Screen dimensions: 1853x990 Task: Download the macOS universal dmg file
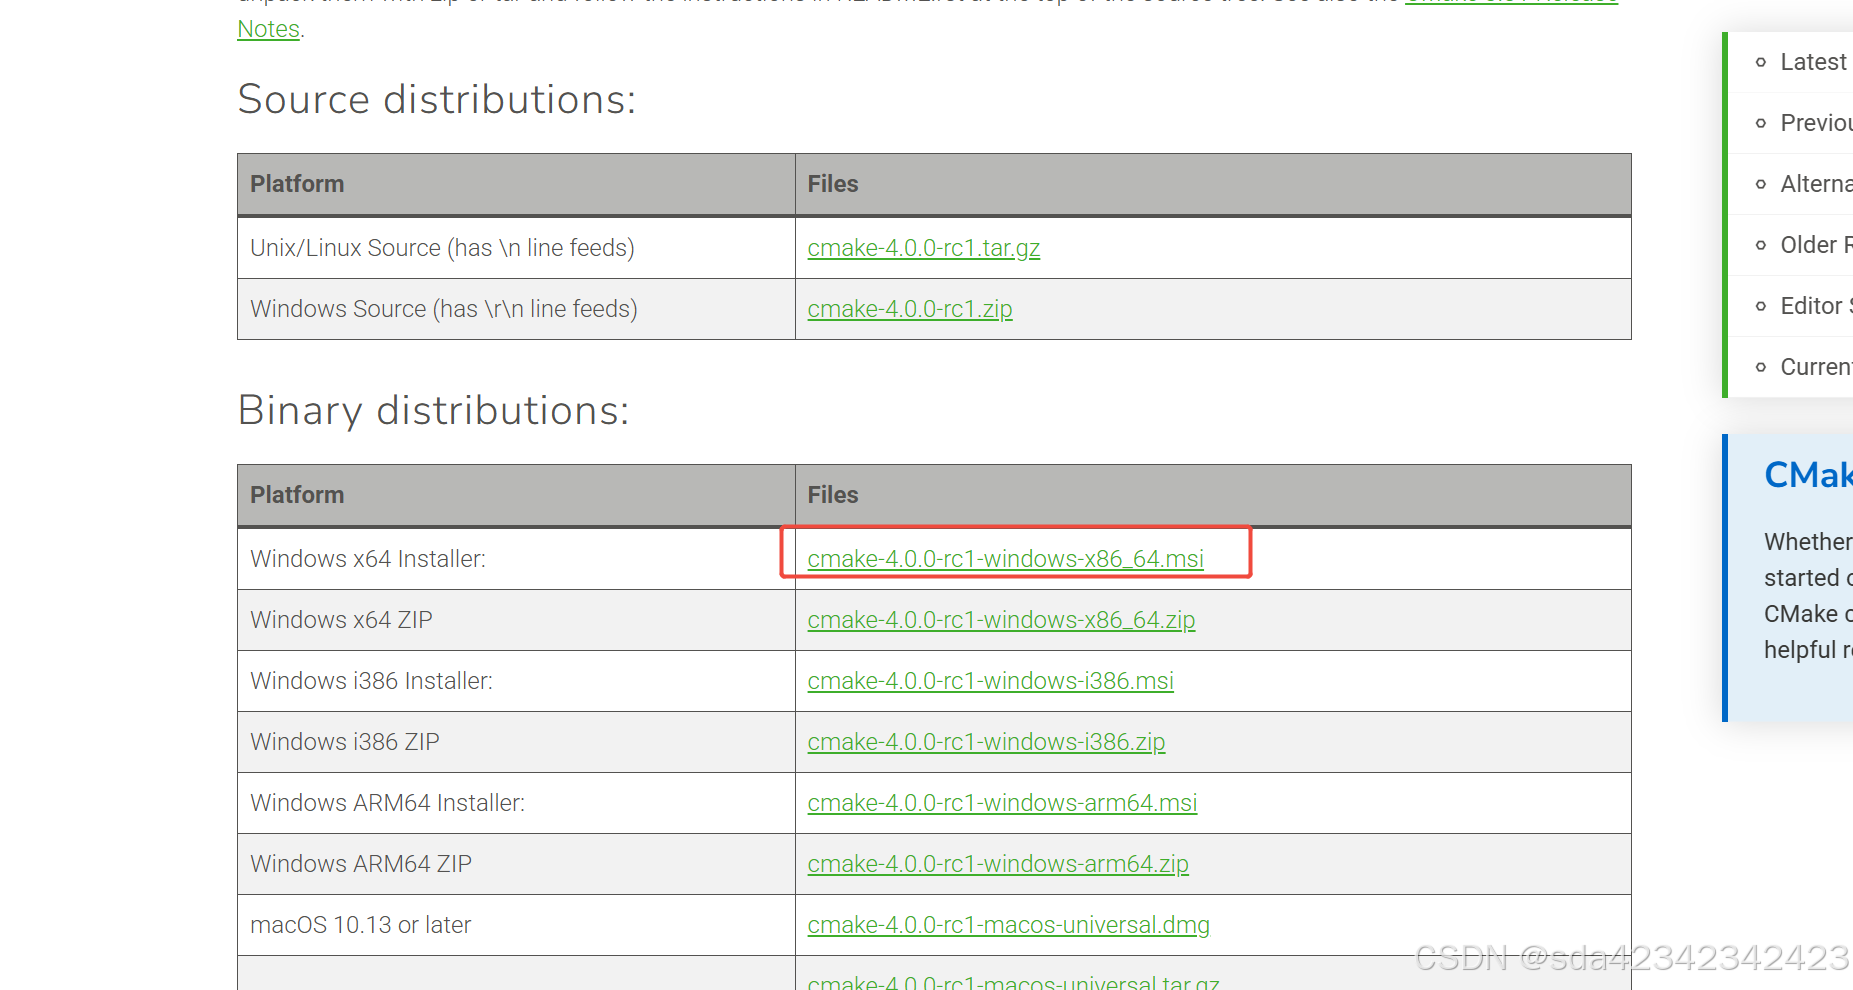point(1008,924)
